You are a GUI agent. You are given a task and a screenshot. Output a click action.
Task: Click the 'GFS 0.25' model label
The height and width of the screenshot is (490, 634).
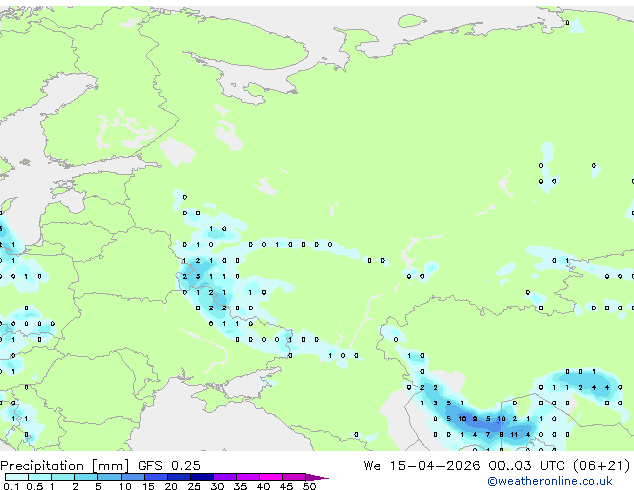click(169, 466)
